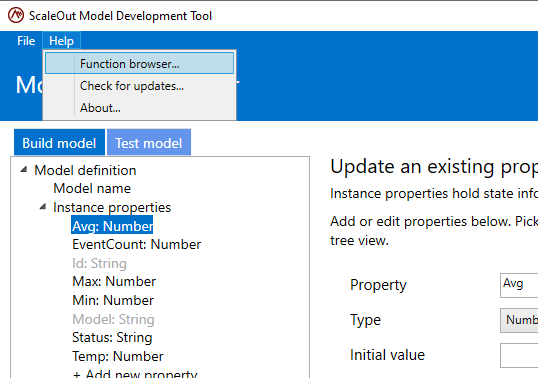
Task: Switch to the Build model tab
Action: [59, 143]
